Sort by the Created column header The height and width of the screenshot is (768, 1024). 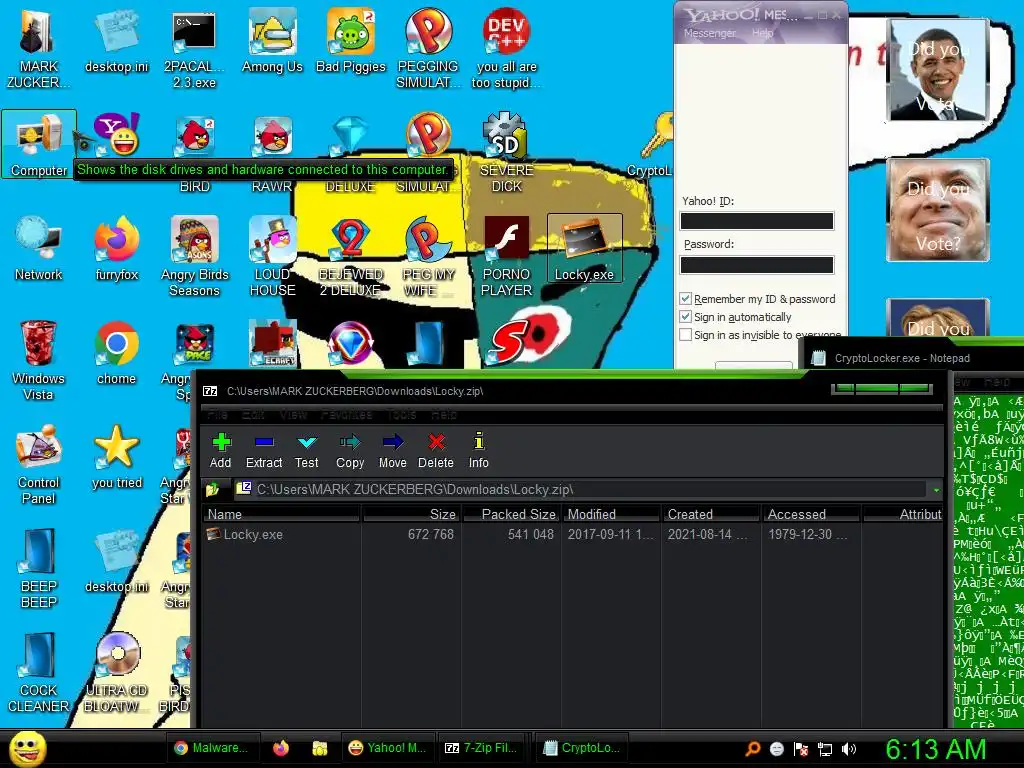click(711, 515)
